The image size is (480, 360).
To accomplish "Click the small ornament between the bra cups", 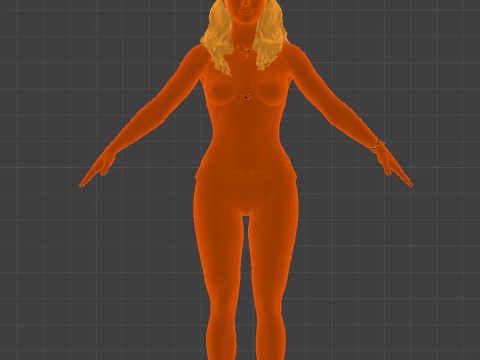I will (x=246, y=97).
